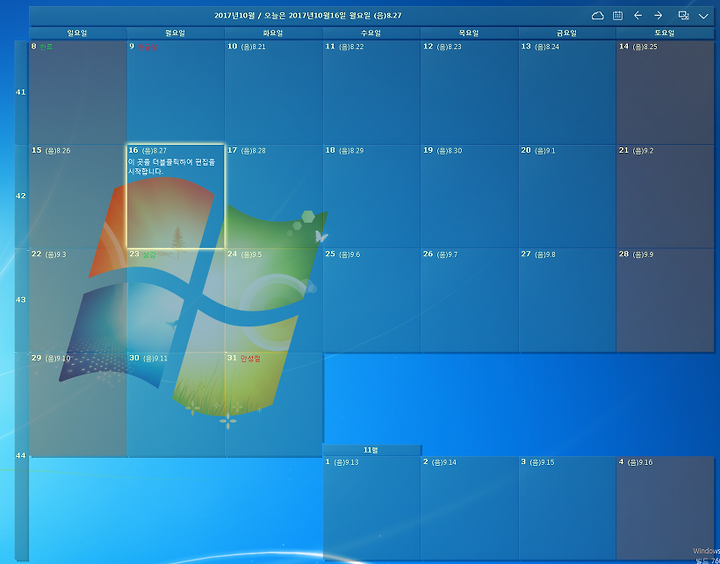
Task: Select October 10 cell labeled (음)8.21
Action: tap(273, 92)
